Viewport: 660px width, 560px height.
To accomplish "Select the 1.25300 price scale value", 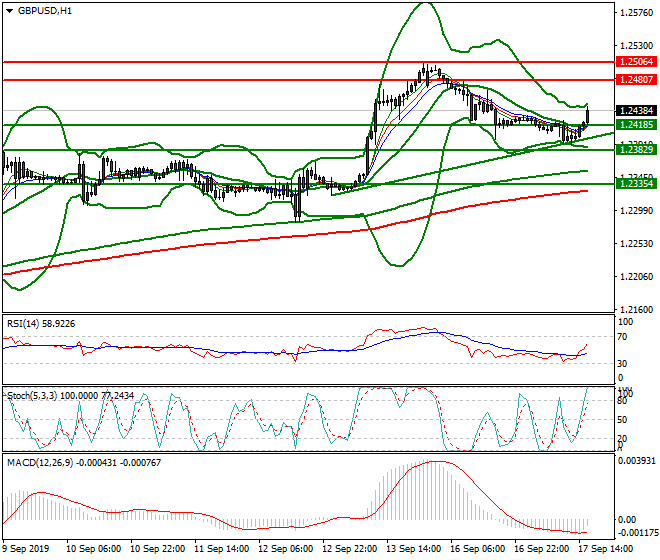I will click(x=637, y=45).
